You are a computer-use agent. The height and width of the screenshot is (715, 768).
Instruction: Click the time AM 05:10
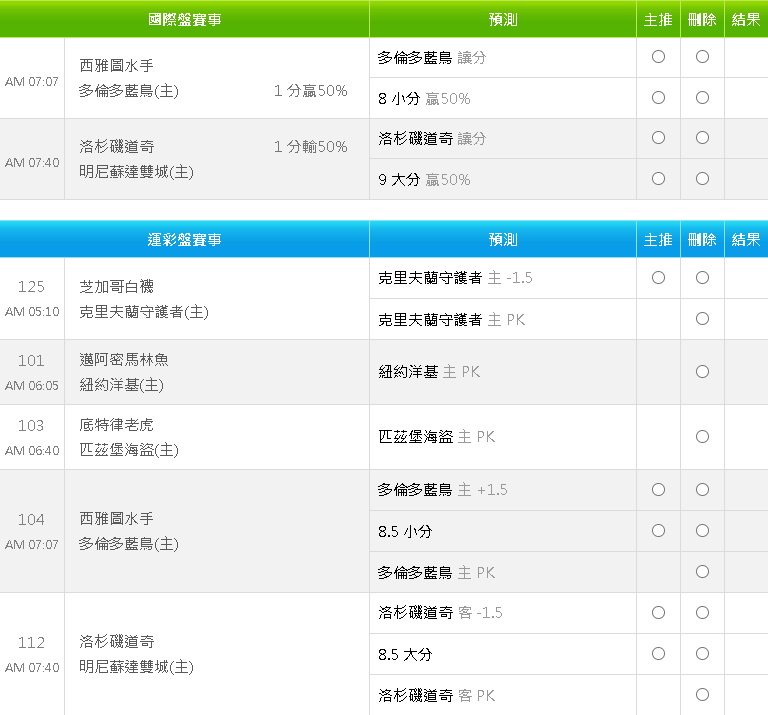click(x=32, y=312)
